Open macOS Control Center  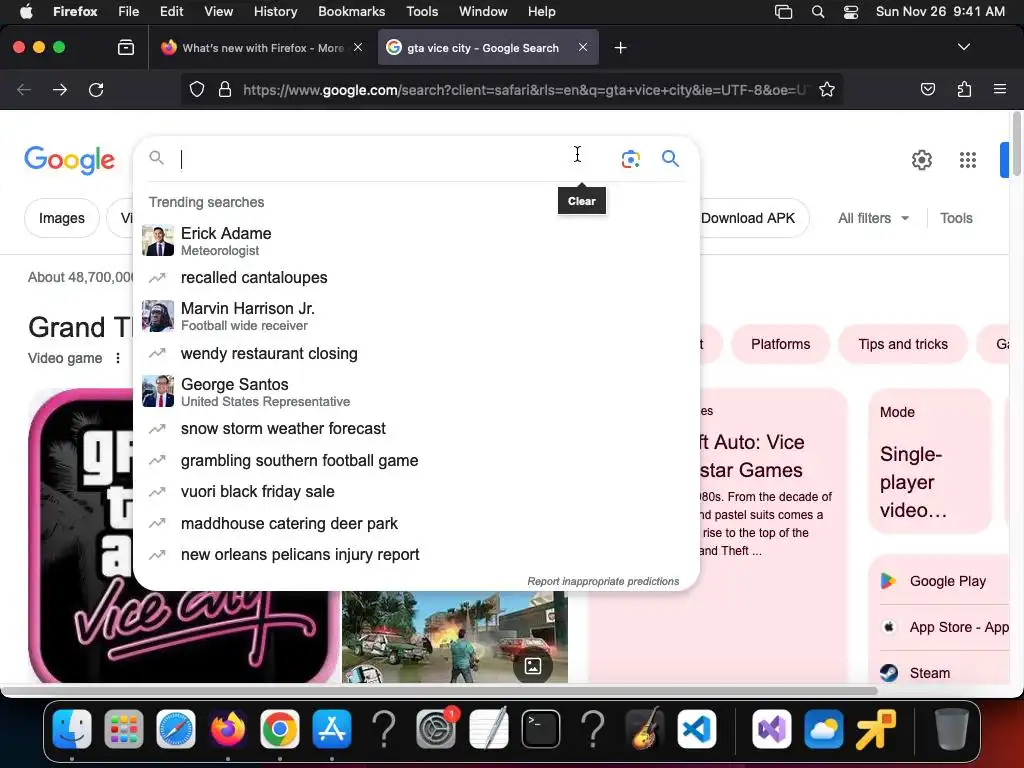[x=851, y=12]
